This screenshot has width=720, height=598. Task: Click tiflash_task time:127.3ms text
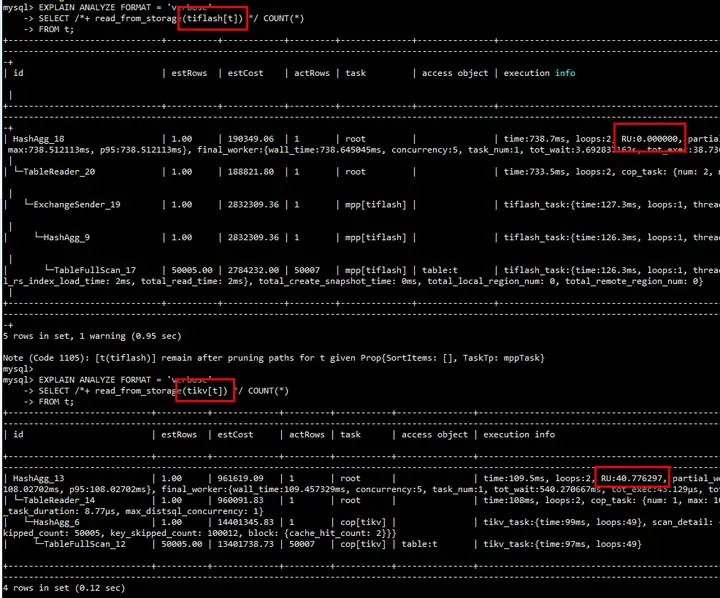click(x=571, y=204)
